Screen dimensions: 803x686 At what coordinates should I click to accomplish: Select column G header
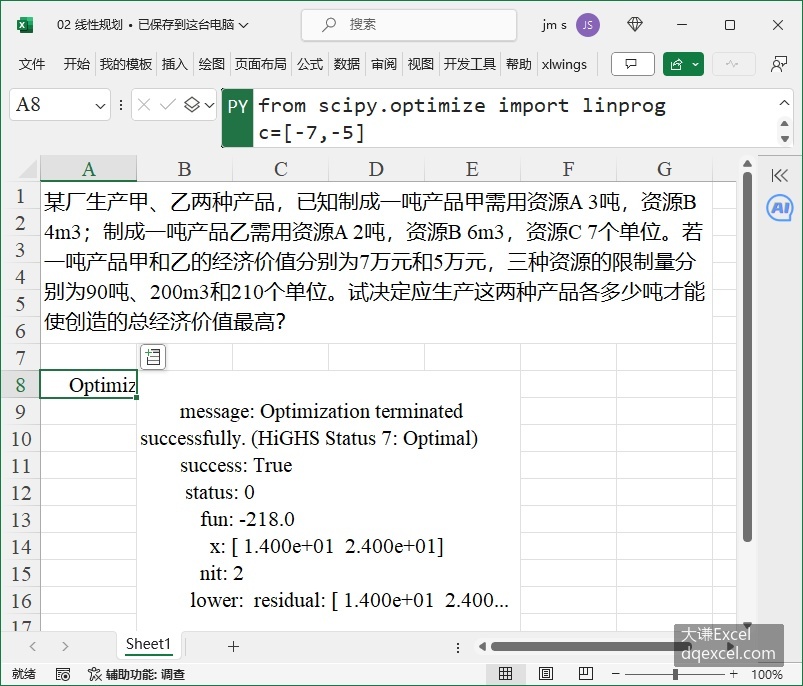[x=664, y=169]
